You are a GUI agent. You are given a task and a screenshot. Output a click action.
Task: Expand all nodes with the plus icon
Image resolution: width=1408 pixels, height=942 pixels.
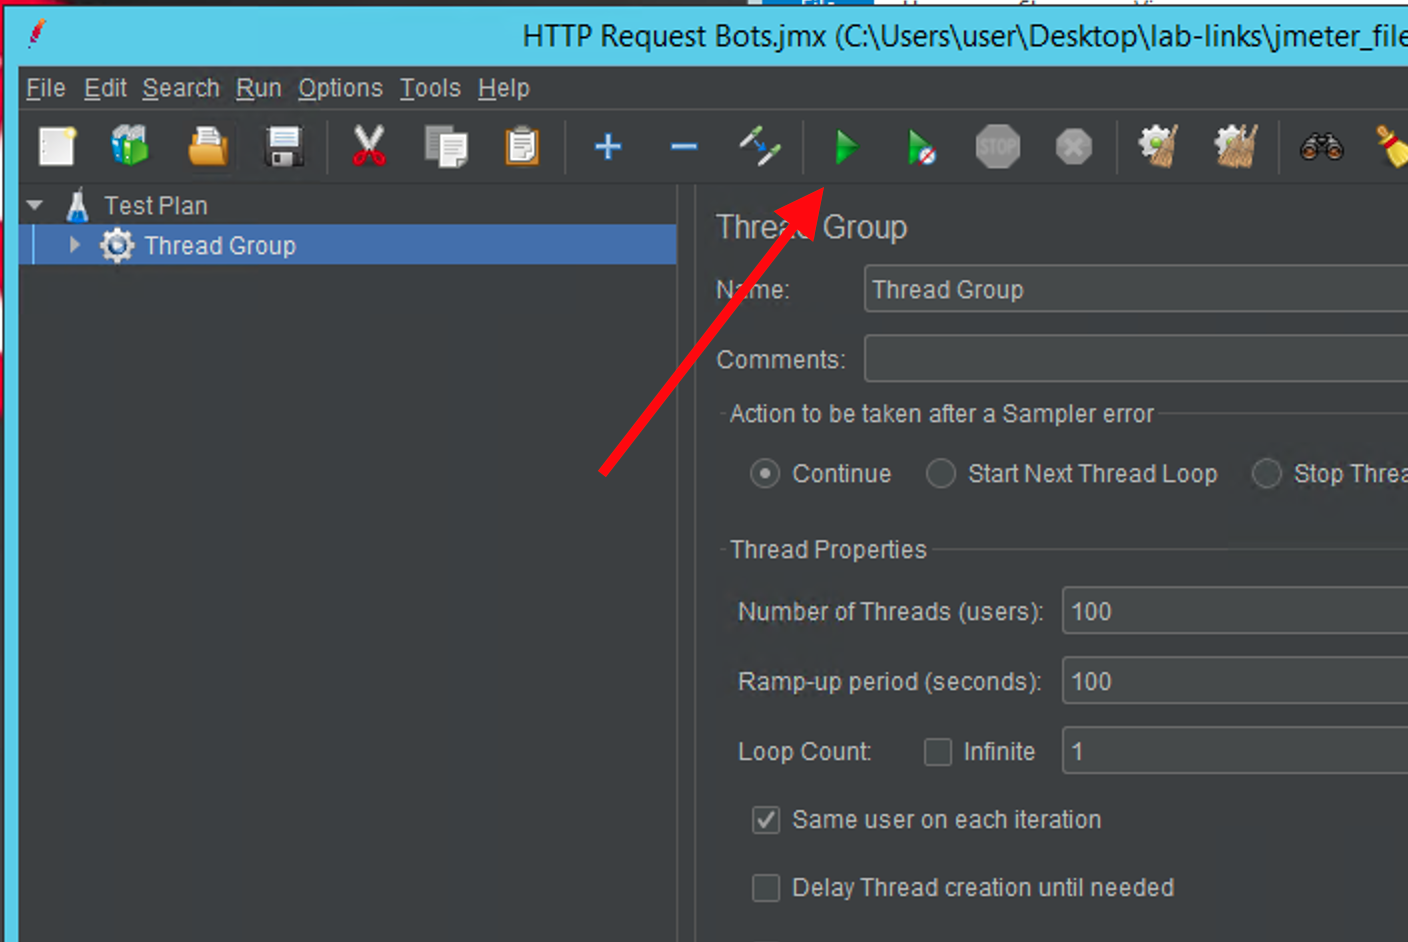(x=608, y=147)
